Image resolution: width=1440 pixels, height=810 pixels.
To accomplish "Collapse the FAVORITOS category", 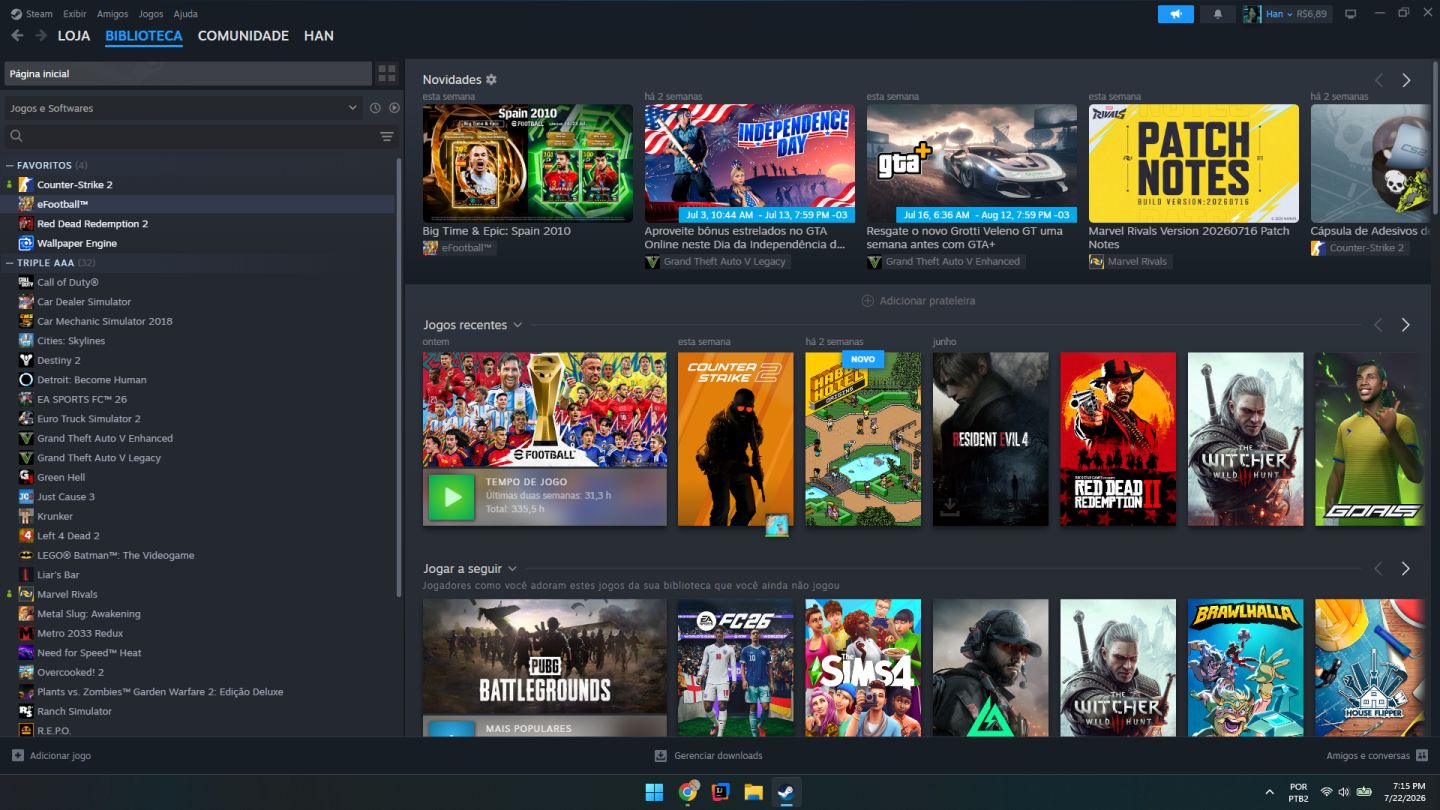I will (x=10, y=165).
